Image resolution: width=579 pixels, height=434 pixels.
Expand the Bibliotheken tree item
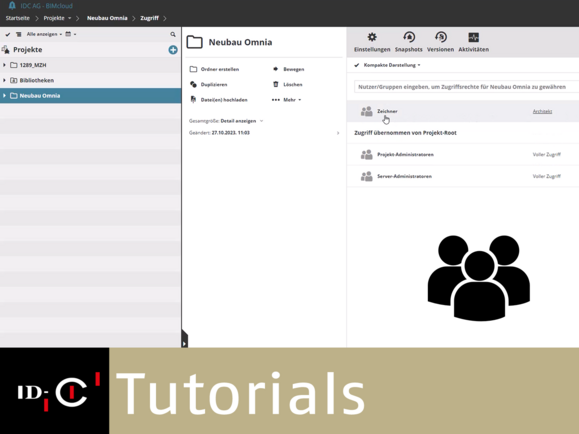click(4, 80)
